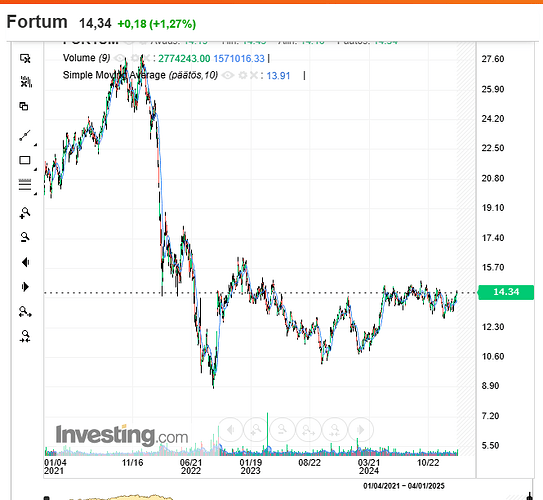This screenshot has width=543, height=500.
Task: Remove the Volume indicator with its X
Action: [x=146, y=58]
